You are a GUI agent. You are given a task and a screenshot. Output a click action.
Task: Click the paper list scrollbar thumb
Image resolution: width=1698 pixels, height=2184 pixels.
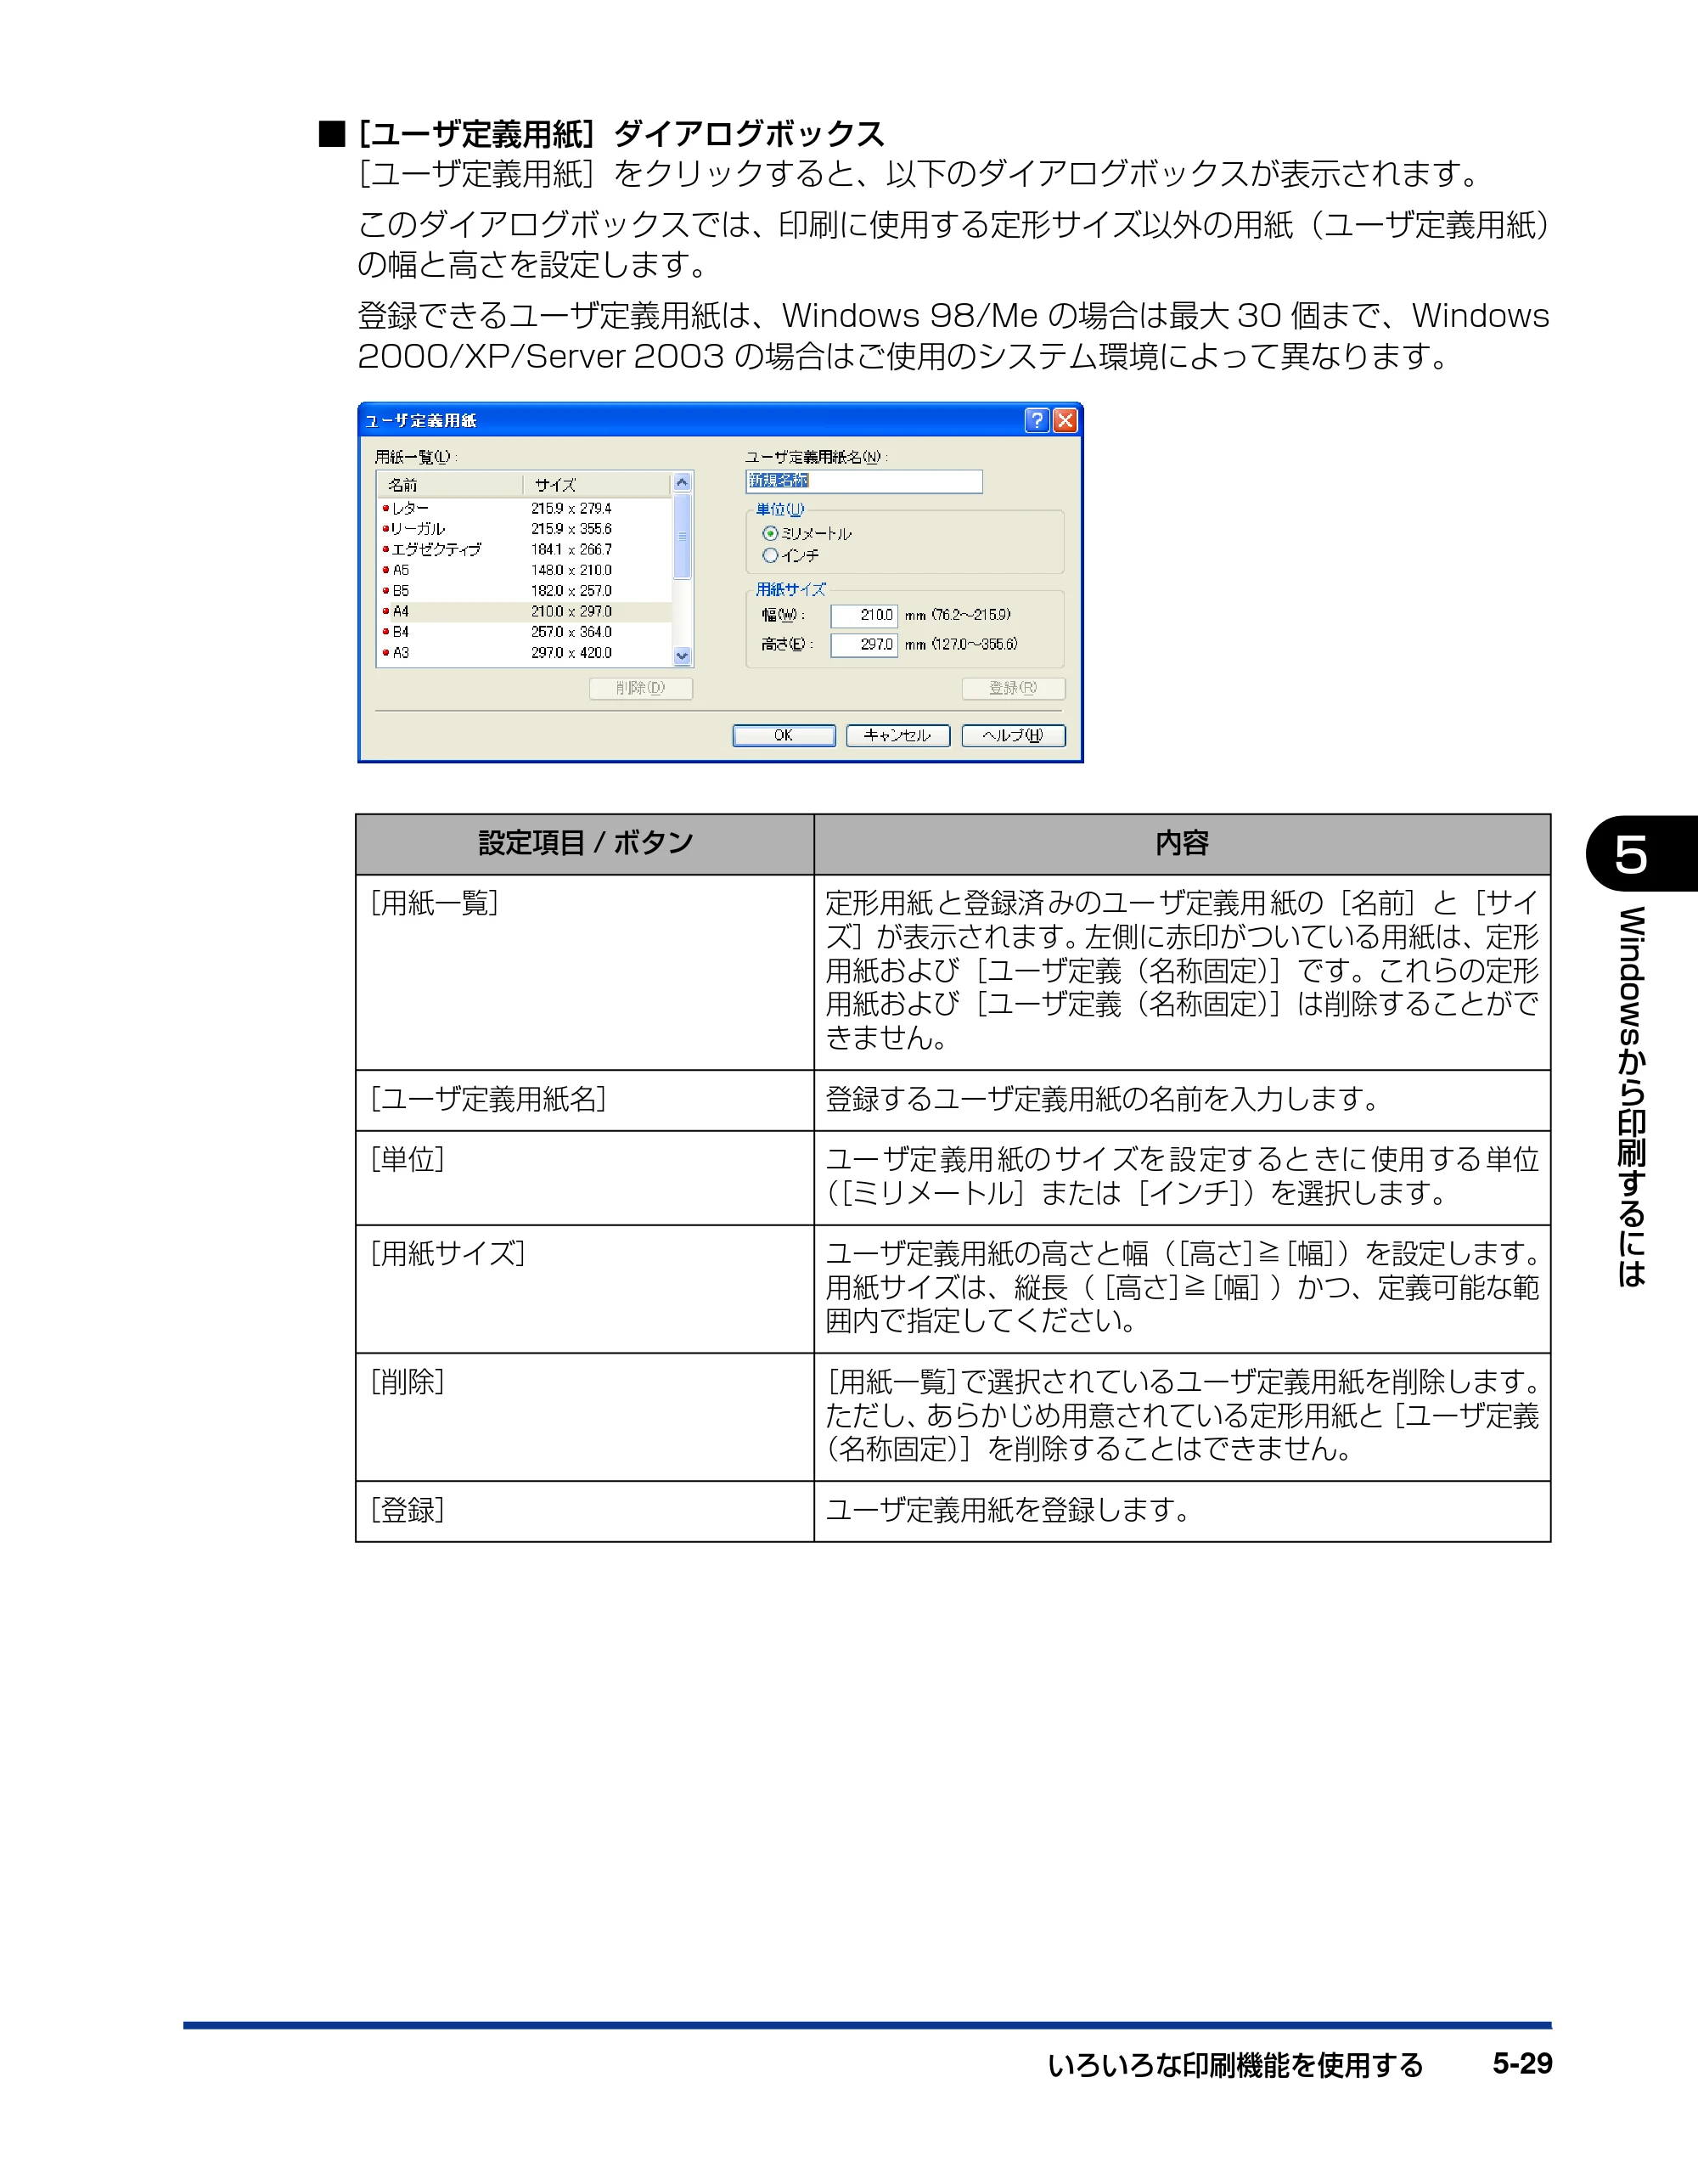[683, 536]
